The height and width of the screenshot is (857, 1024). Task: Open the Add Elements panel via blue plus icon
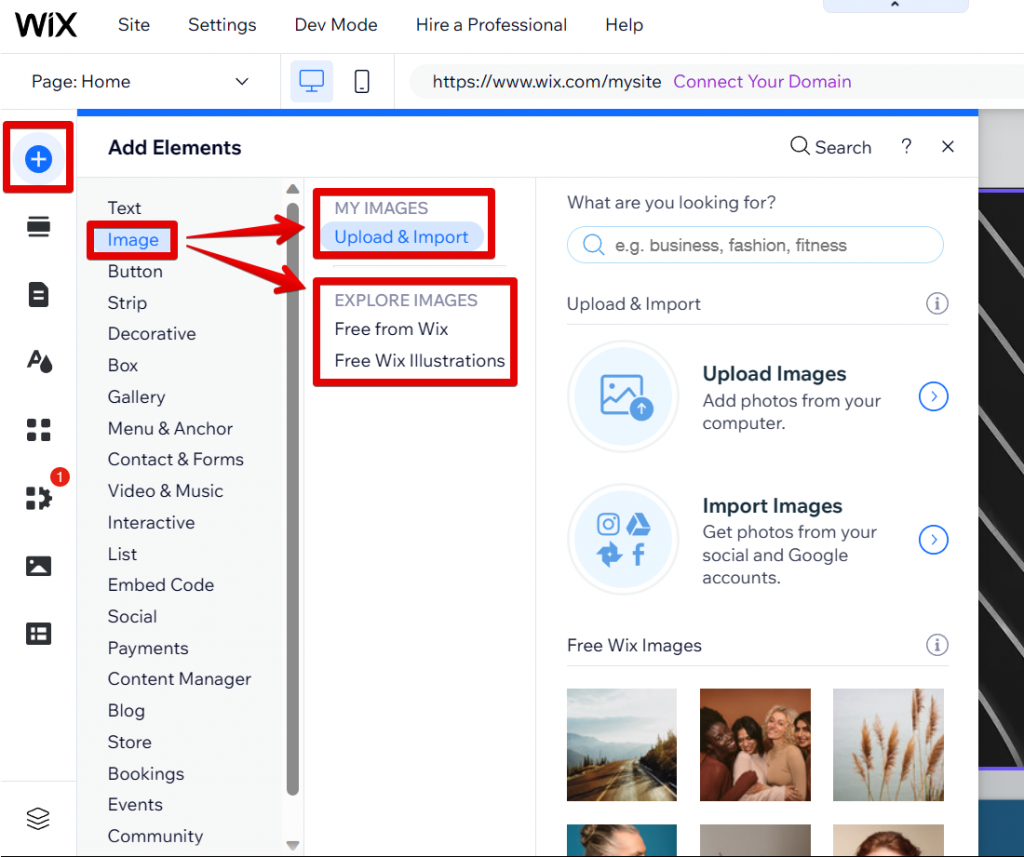click(38, 157)
